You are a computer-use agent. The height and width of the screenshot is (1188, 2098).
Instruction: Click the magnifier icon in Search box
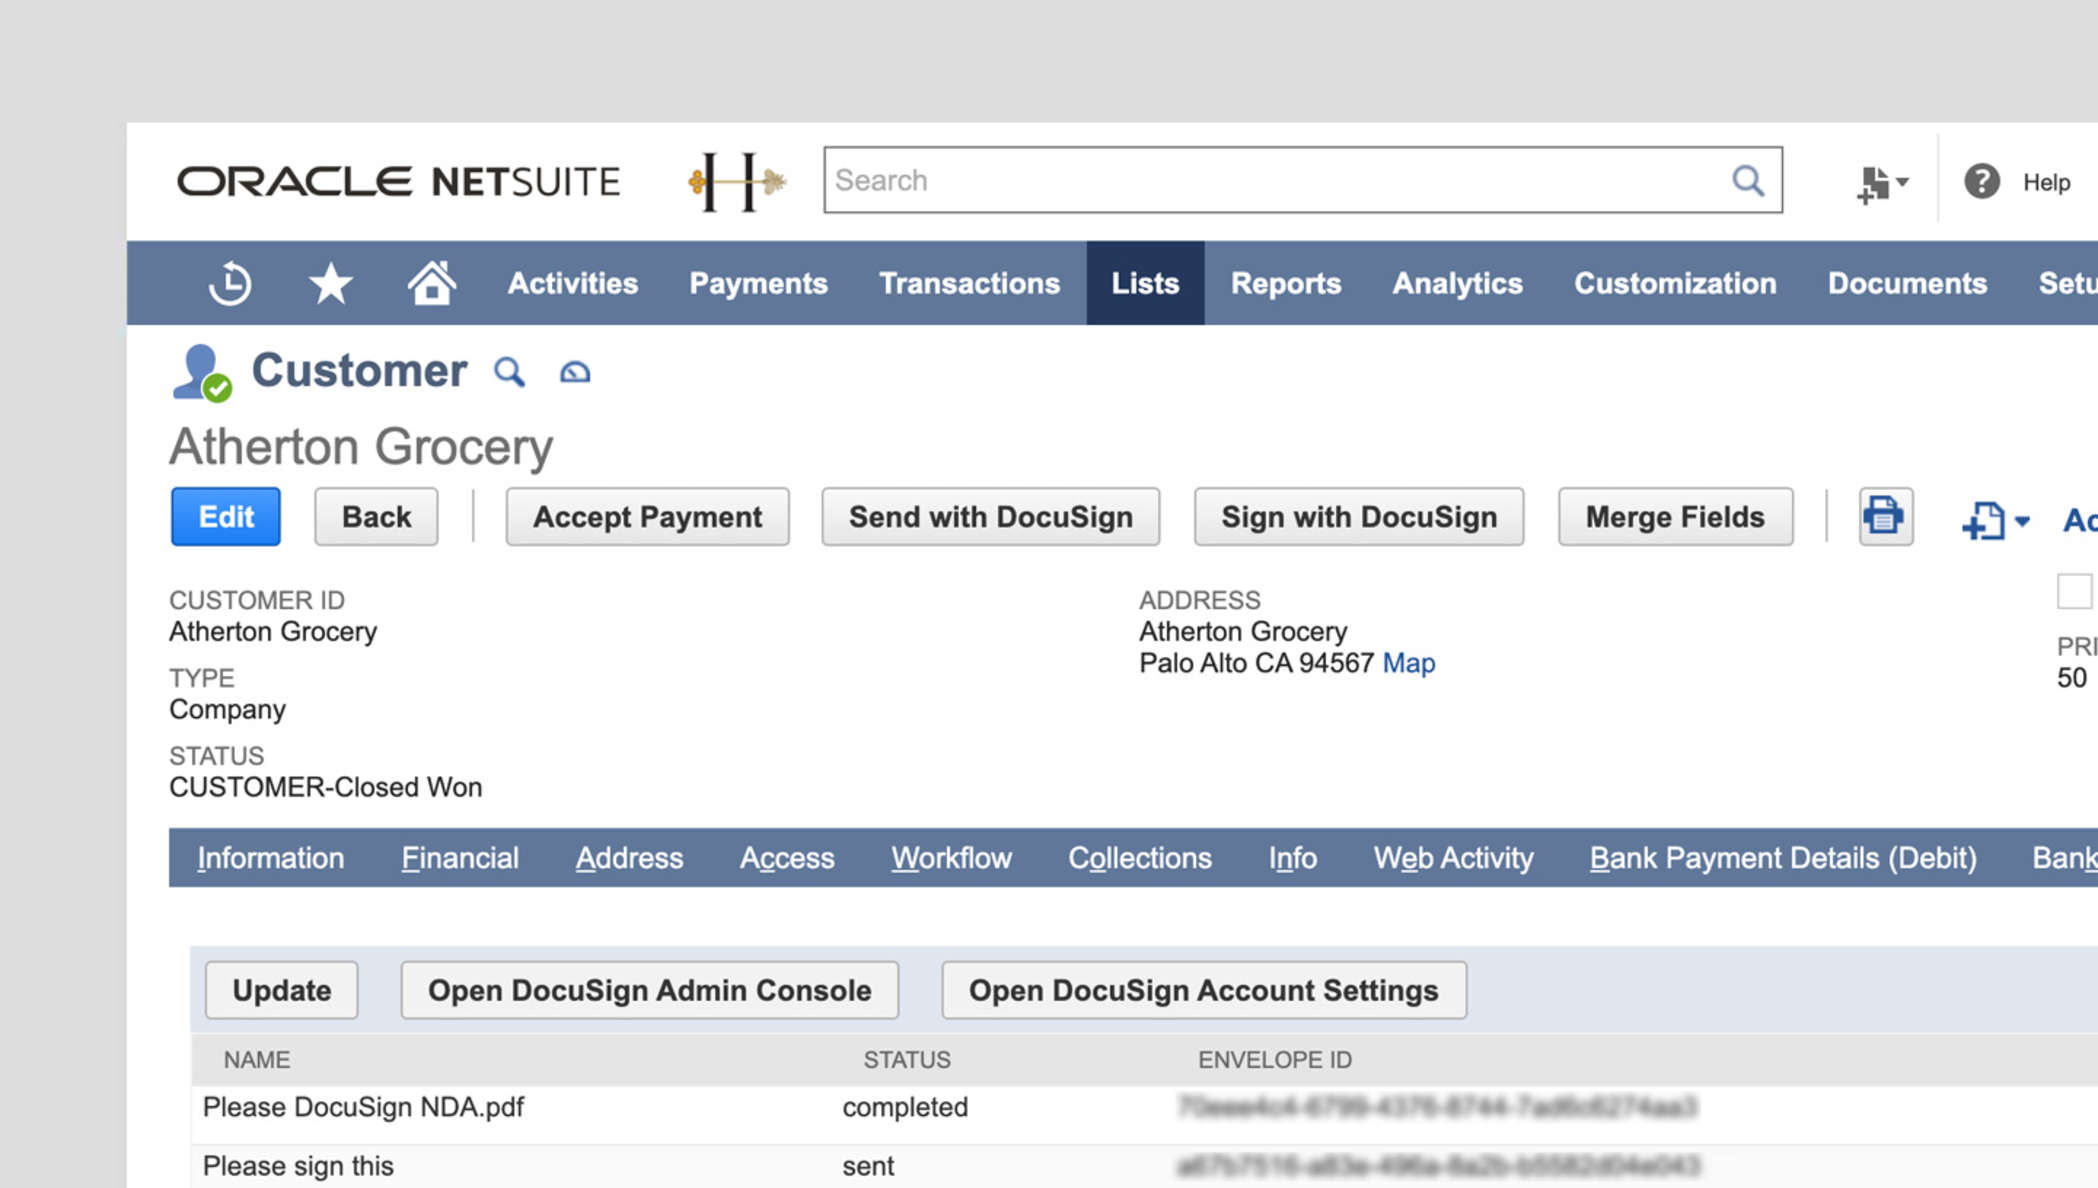[x=1747, y=180]
